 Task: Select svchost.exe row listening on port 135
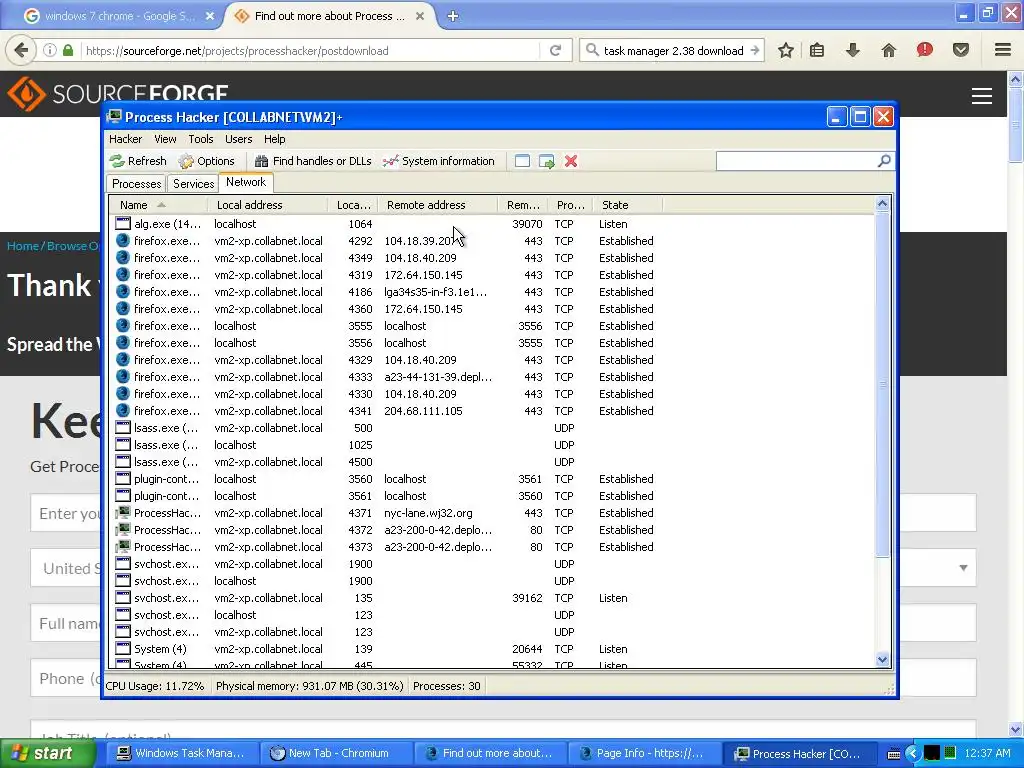[385, 598]
